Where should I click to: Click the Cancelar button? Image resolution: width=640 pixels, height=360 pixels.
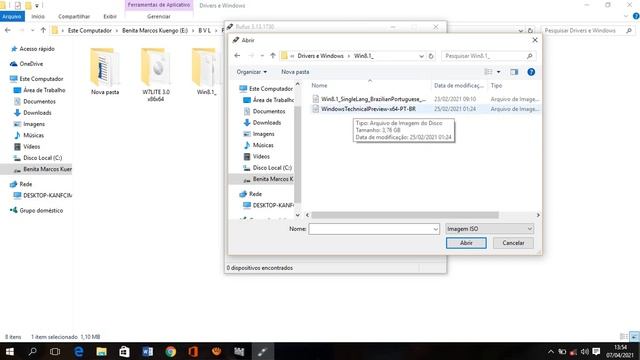click(513, 243)
